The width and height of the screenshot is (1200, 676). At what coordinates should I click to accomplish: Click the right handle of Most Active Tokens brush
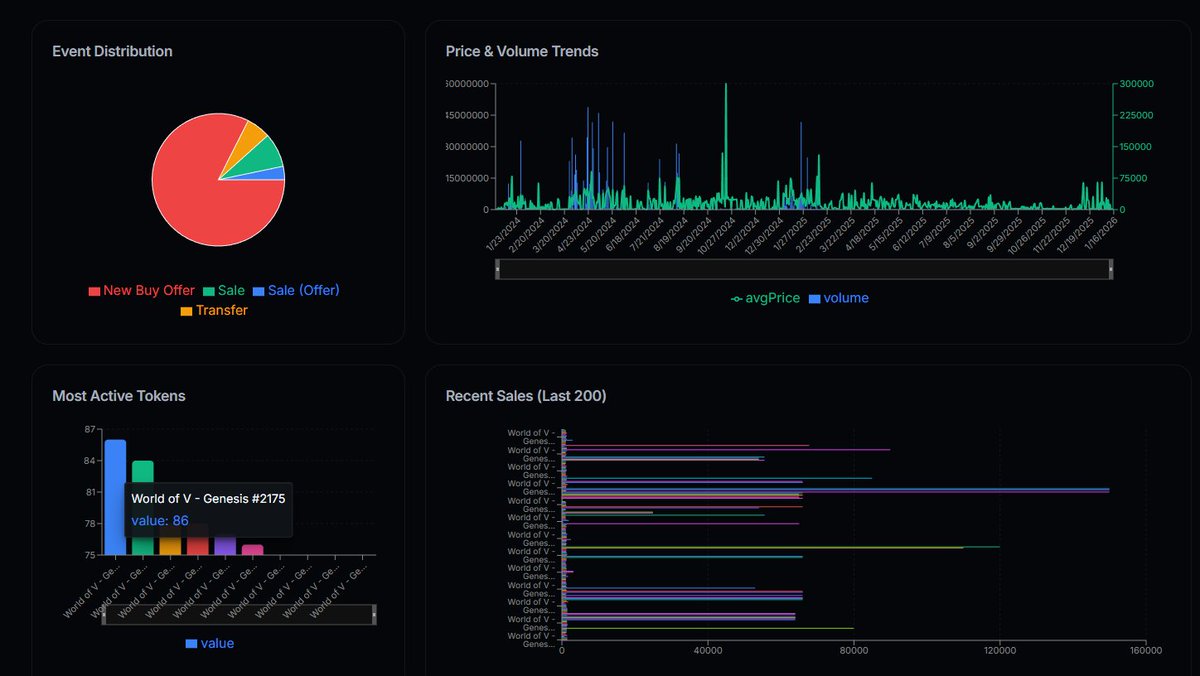coord(375,614)
